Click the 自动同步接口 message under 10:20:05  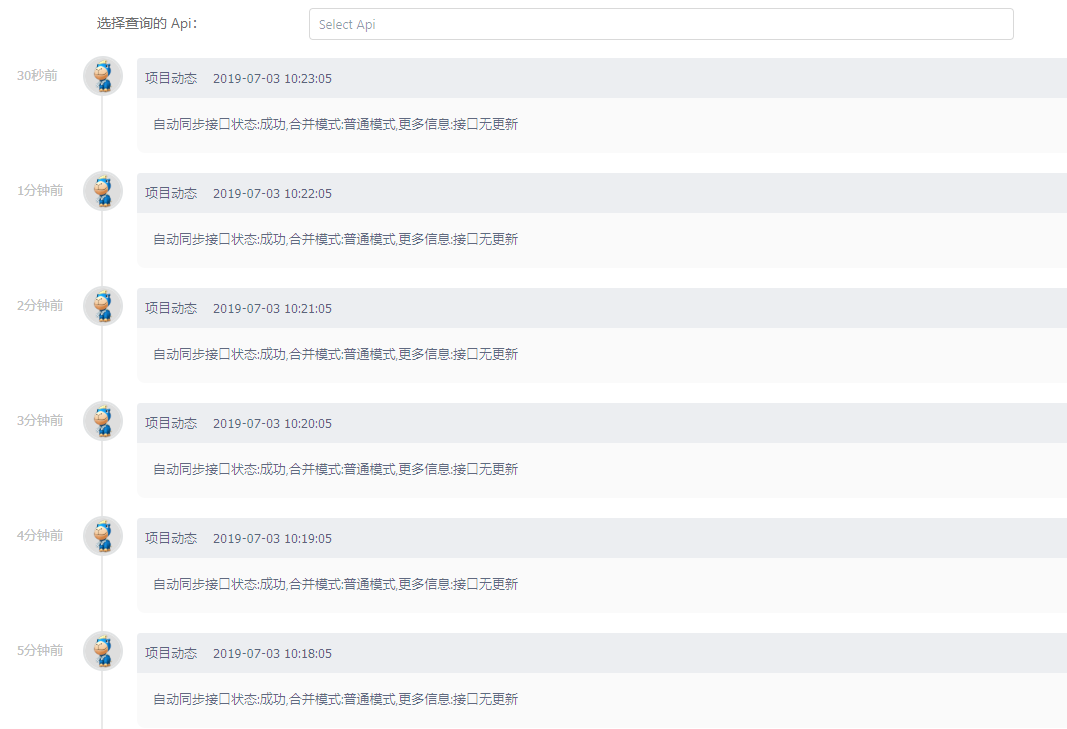(333, 468)
